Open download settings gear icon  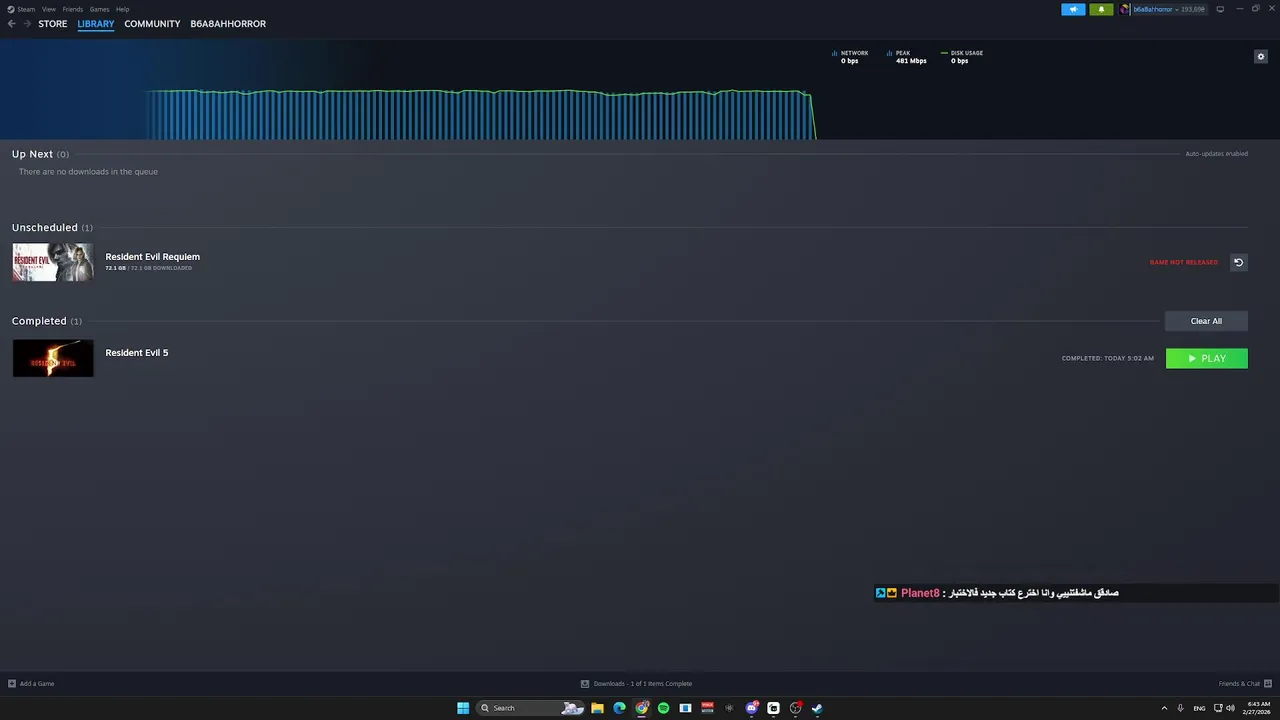(1261, 56)
